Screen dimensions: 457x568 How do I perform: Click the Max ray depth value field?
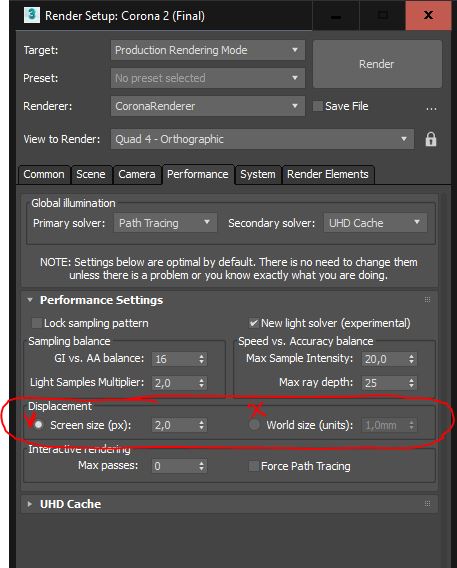click(384, 383)
